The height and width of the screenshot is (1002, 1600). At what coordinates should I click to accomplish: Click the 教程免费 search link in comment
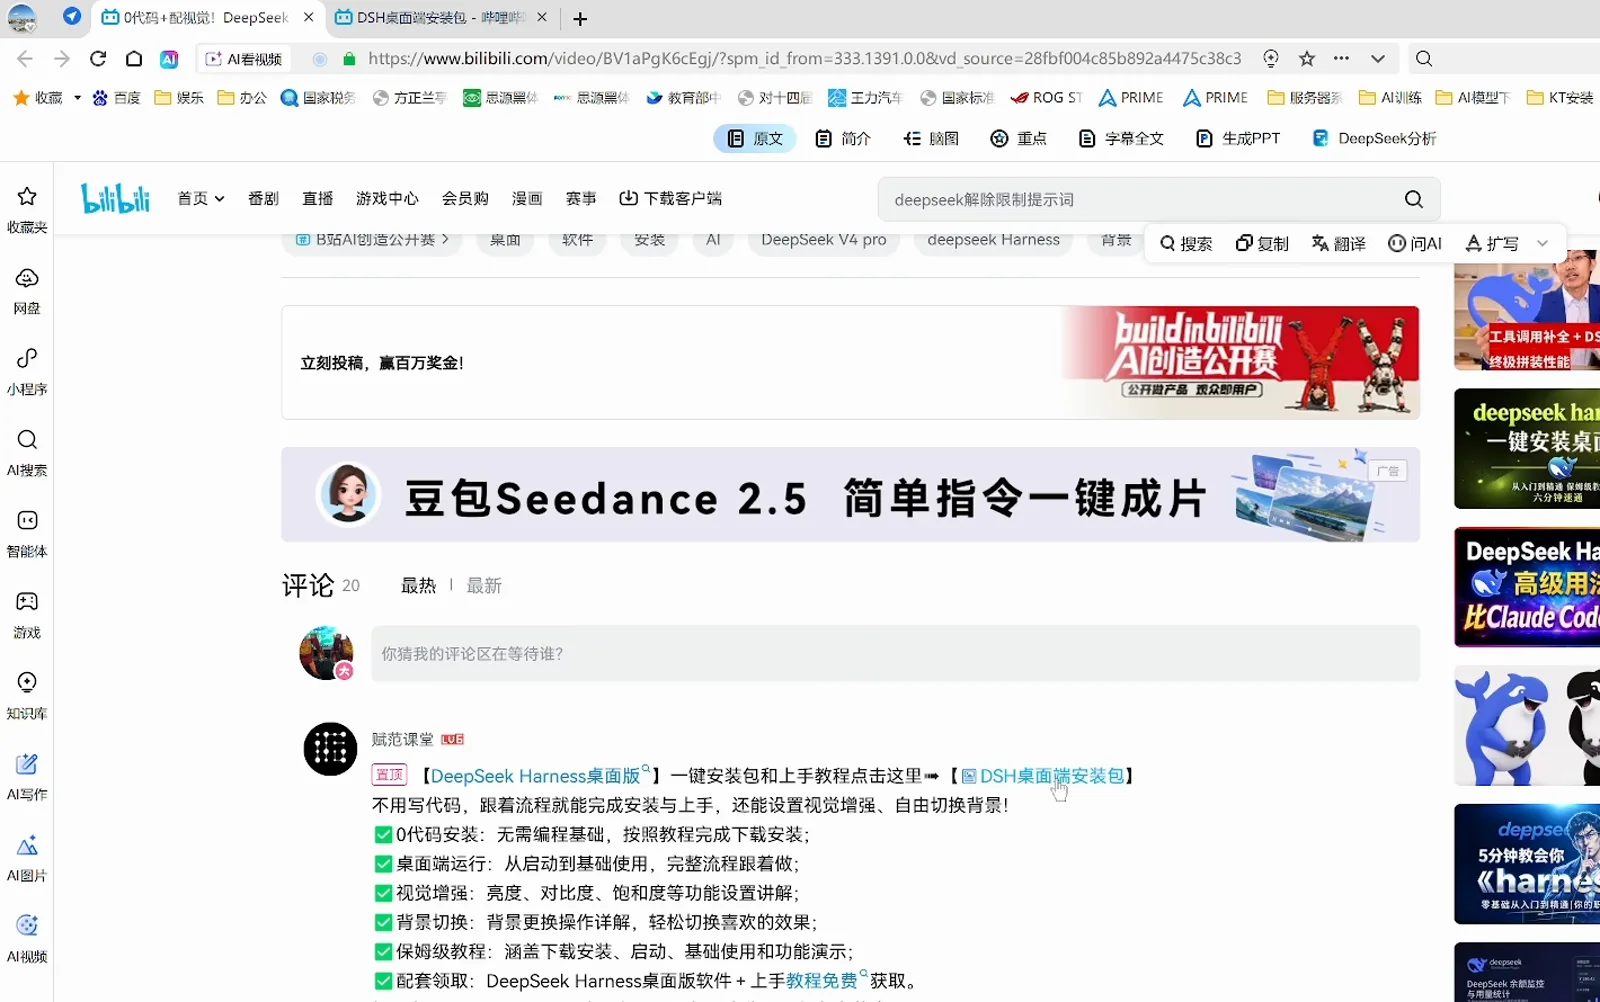pos(827,981)
